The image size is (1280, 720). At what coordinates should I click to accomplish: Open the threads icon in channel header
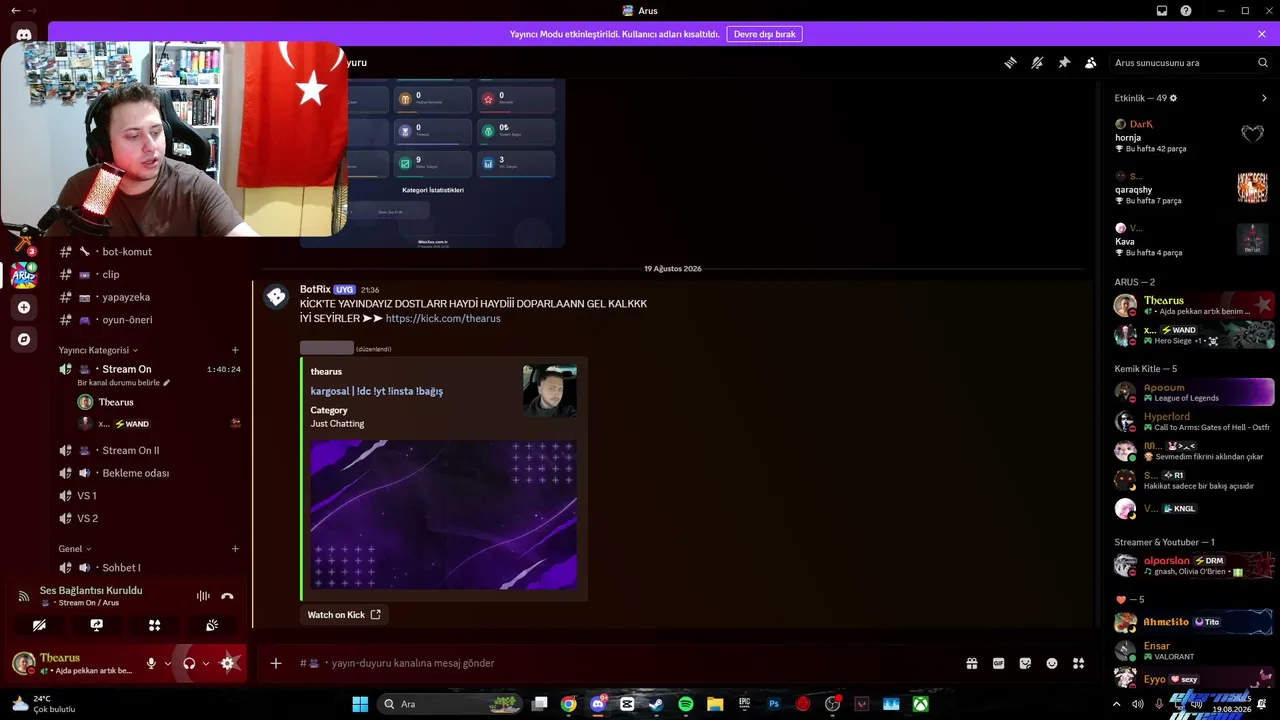point(1010,62)
